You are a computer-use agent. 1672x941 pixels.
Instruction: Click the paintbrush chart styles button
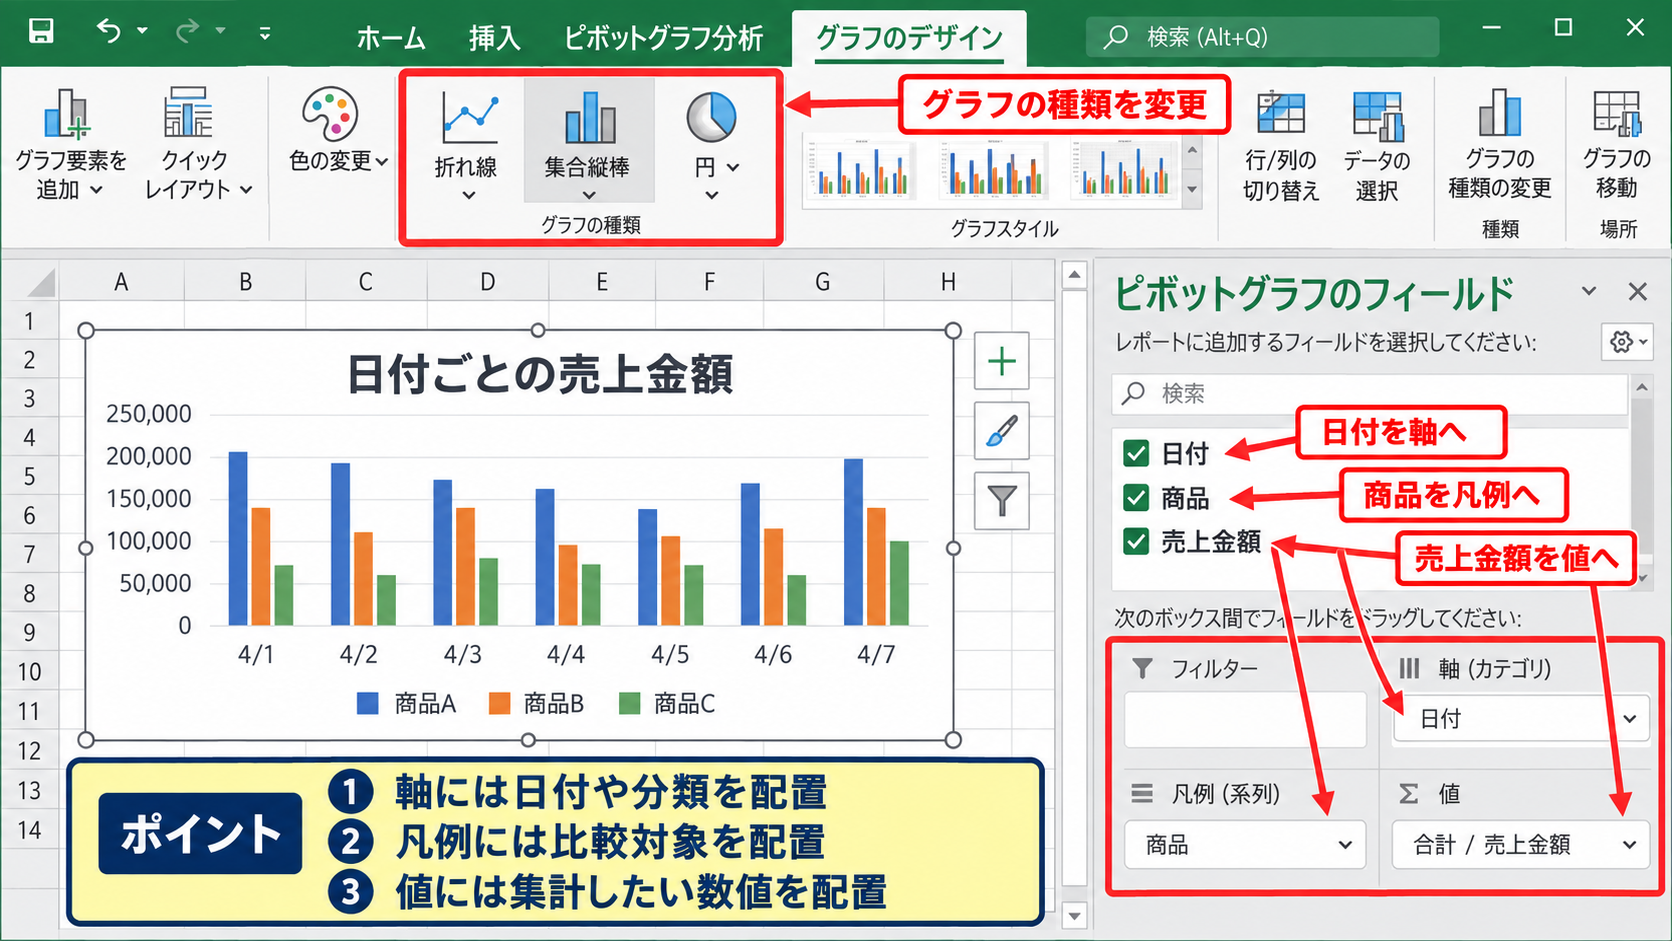[x=1002, y=431]
